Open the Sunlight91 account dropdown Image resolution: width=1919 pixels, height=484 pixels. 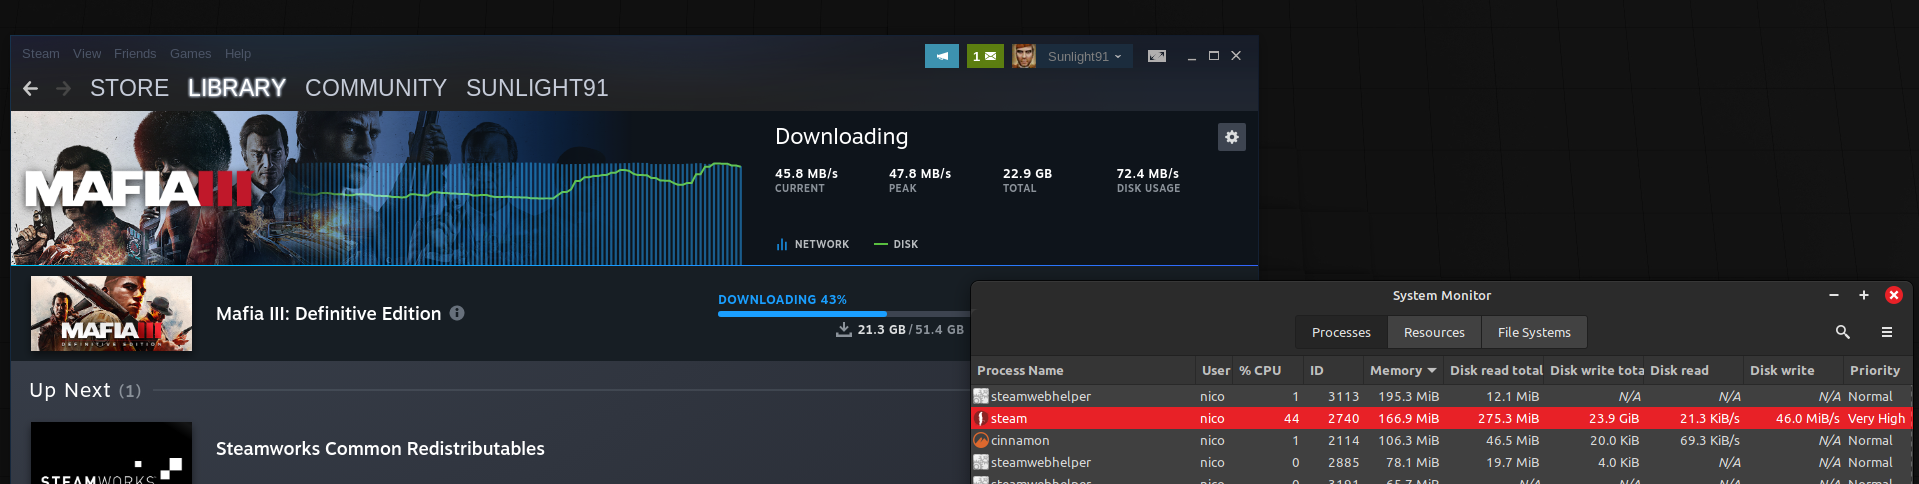pos(1085,56)
